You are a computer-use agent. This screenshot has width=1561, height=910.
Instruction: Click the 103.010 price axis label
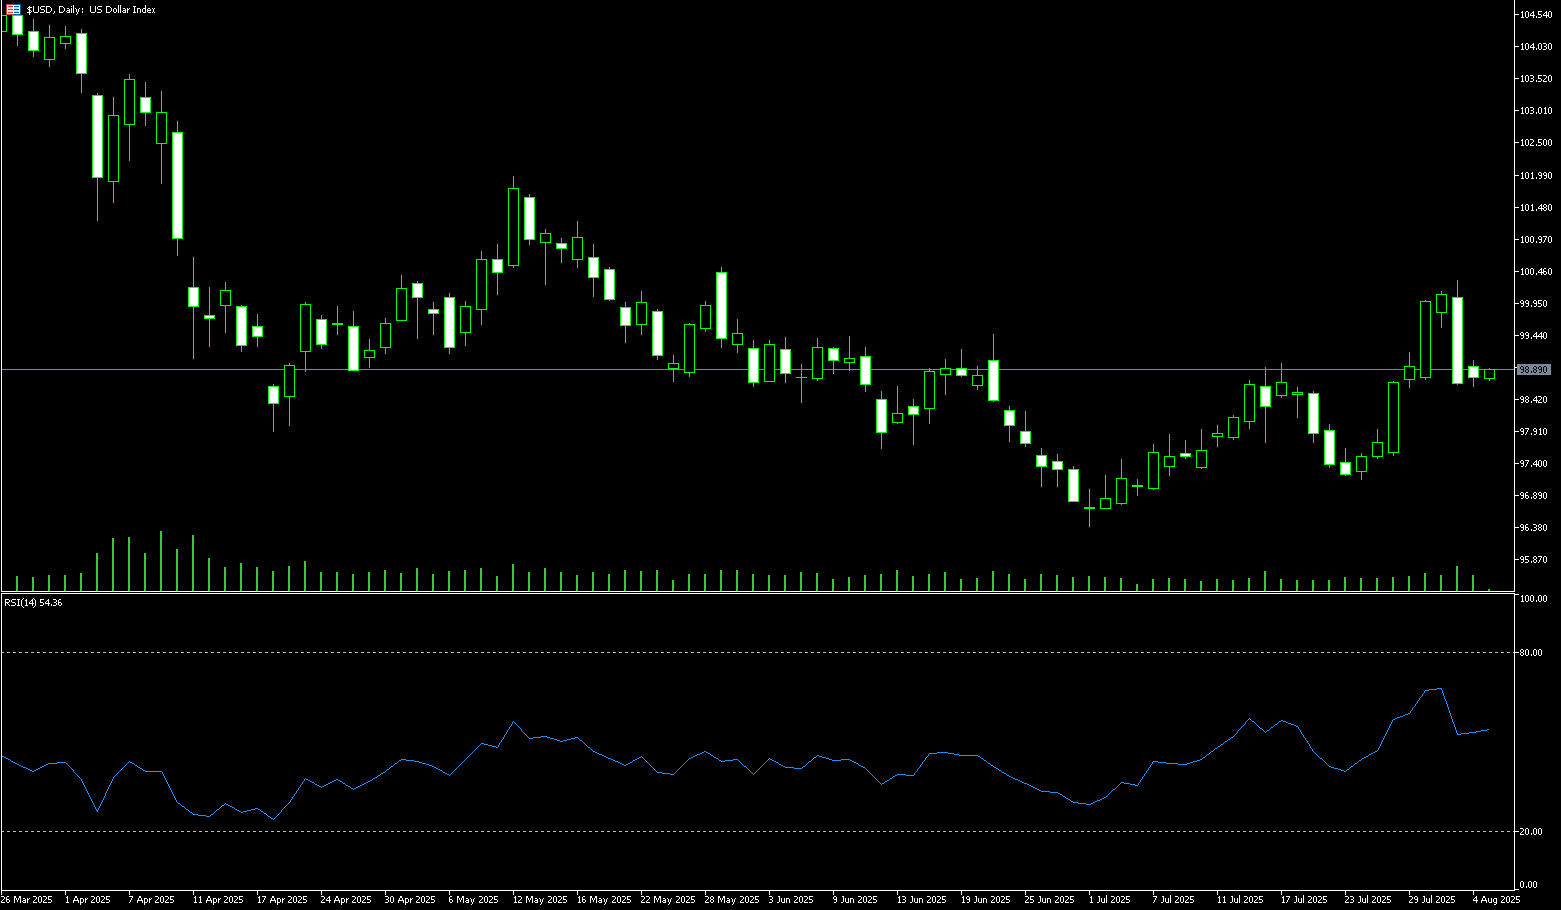pos(1535,110)
